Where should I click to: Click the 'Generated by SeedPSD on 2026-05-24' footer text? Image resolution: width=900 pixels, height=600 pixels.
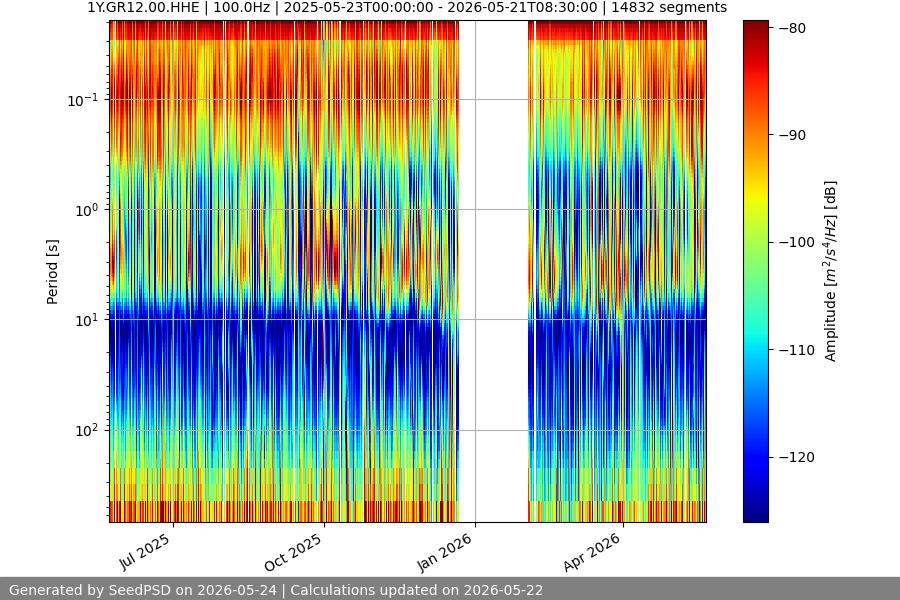[142, 590]
